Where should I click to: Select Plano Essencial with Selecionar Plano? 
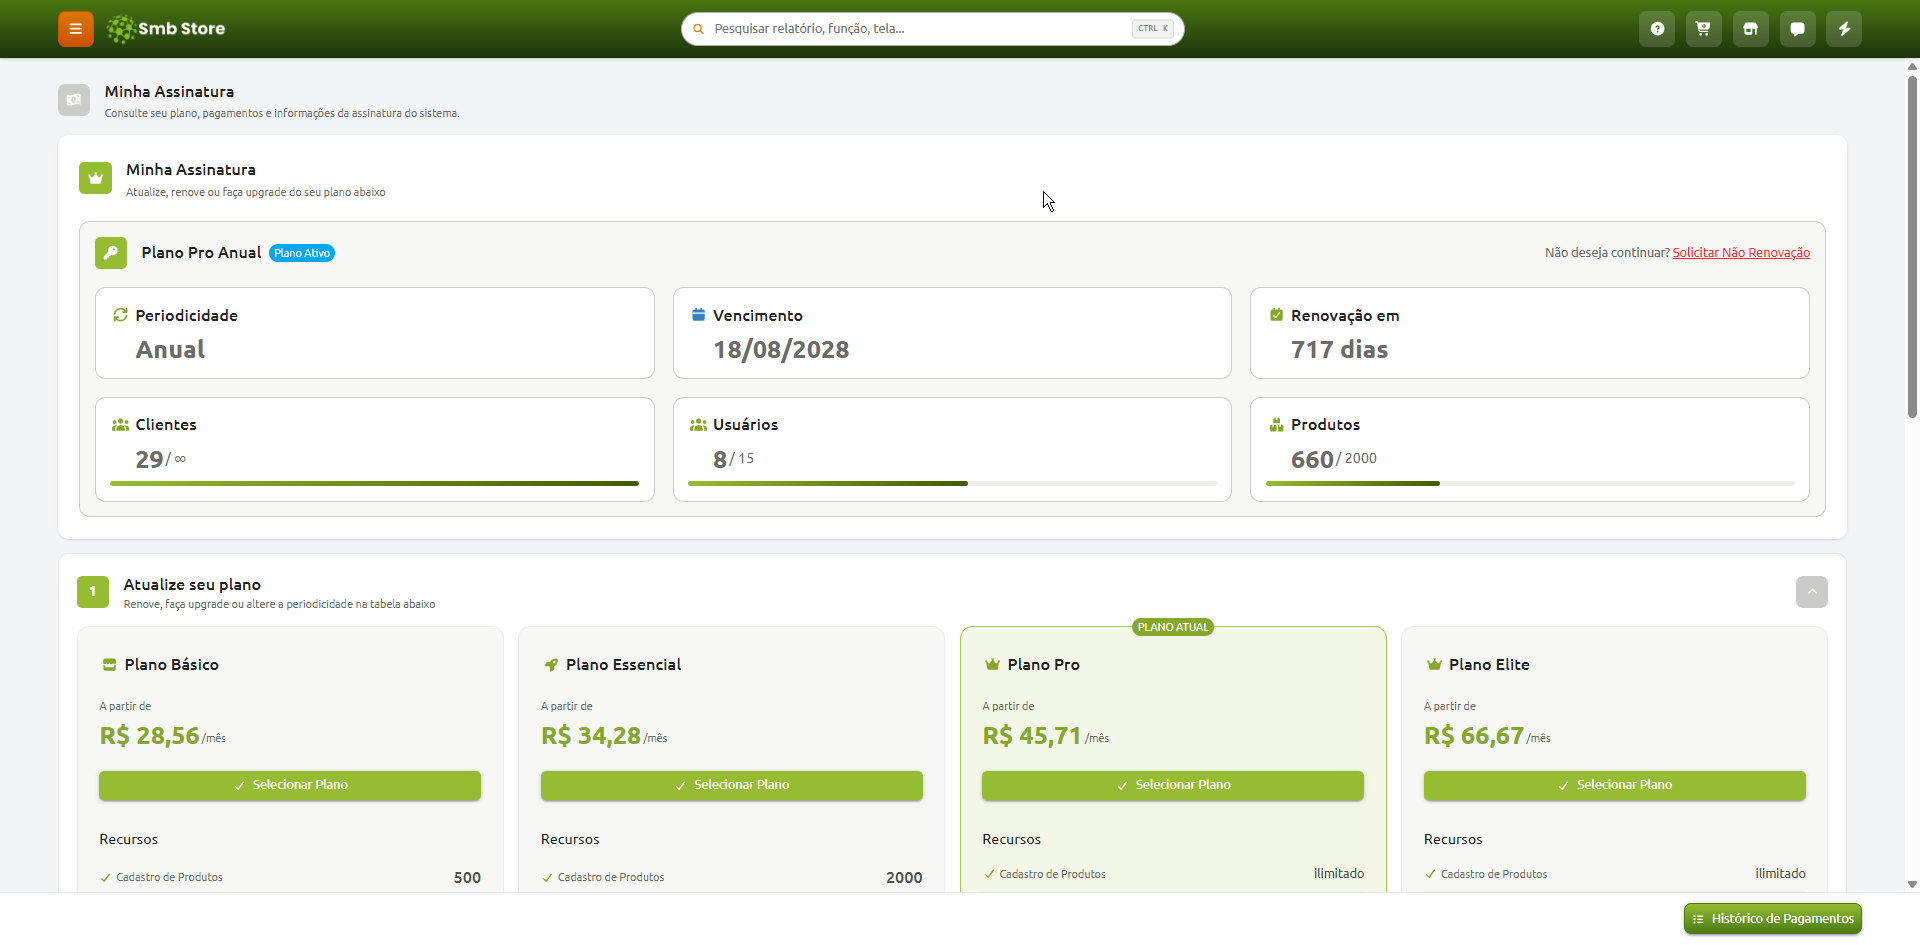732,785
